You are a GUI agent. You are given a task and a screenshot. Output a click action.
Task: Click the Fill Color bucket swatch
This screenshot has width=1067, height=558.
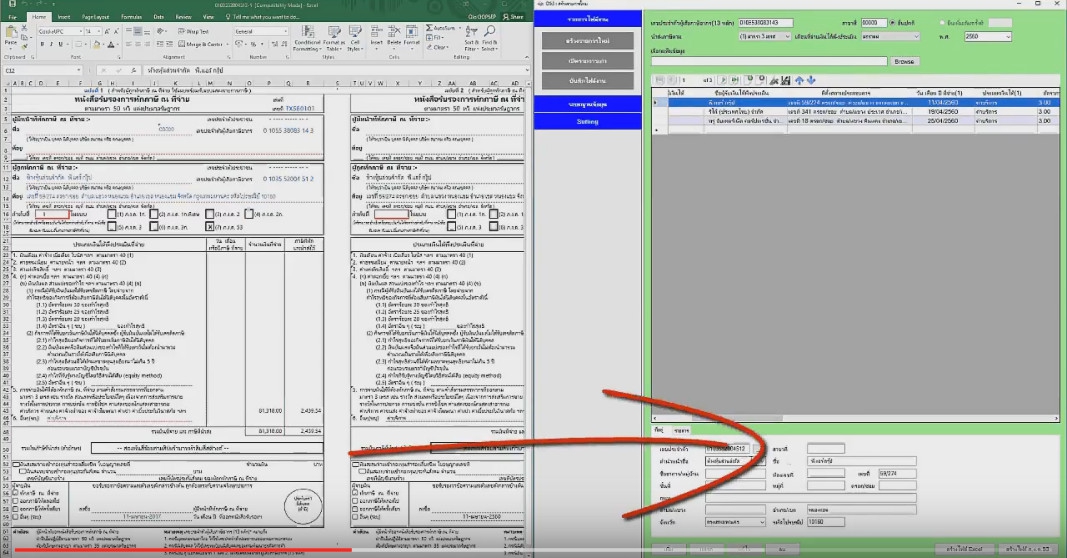97,45
